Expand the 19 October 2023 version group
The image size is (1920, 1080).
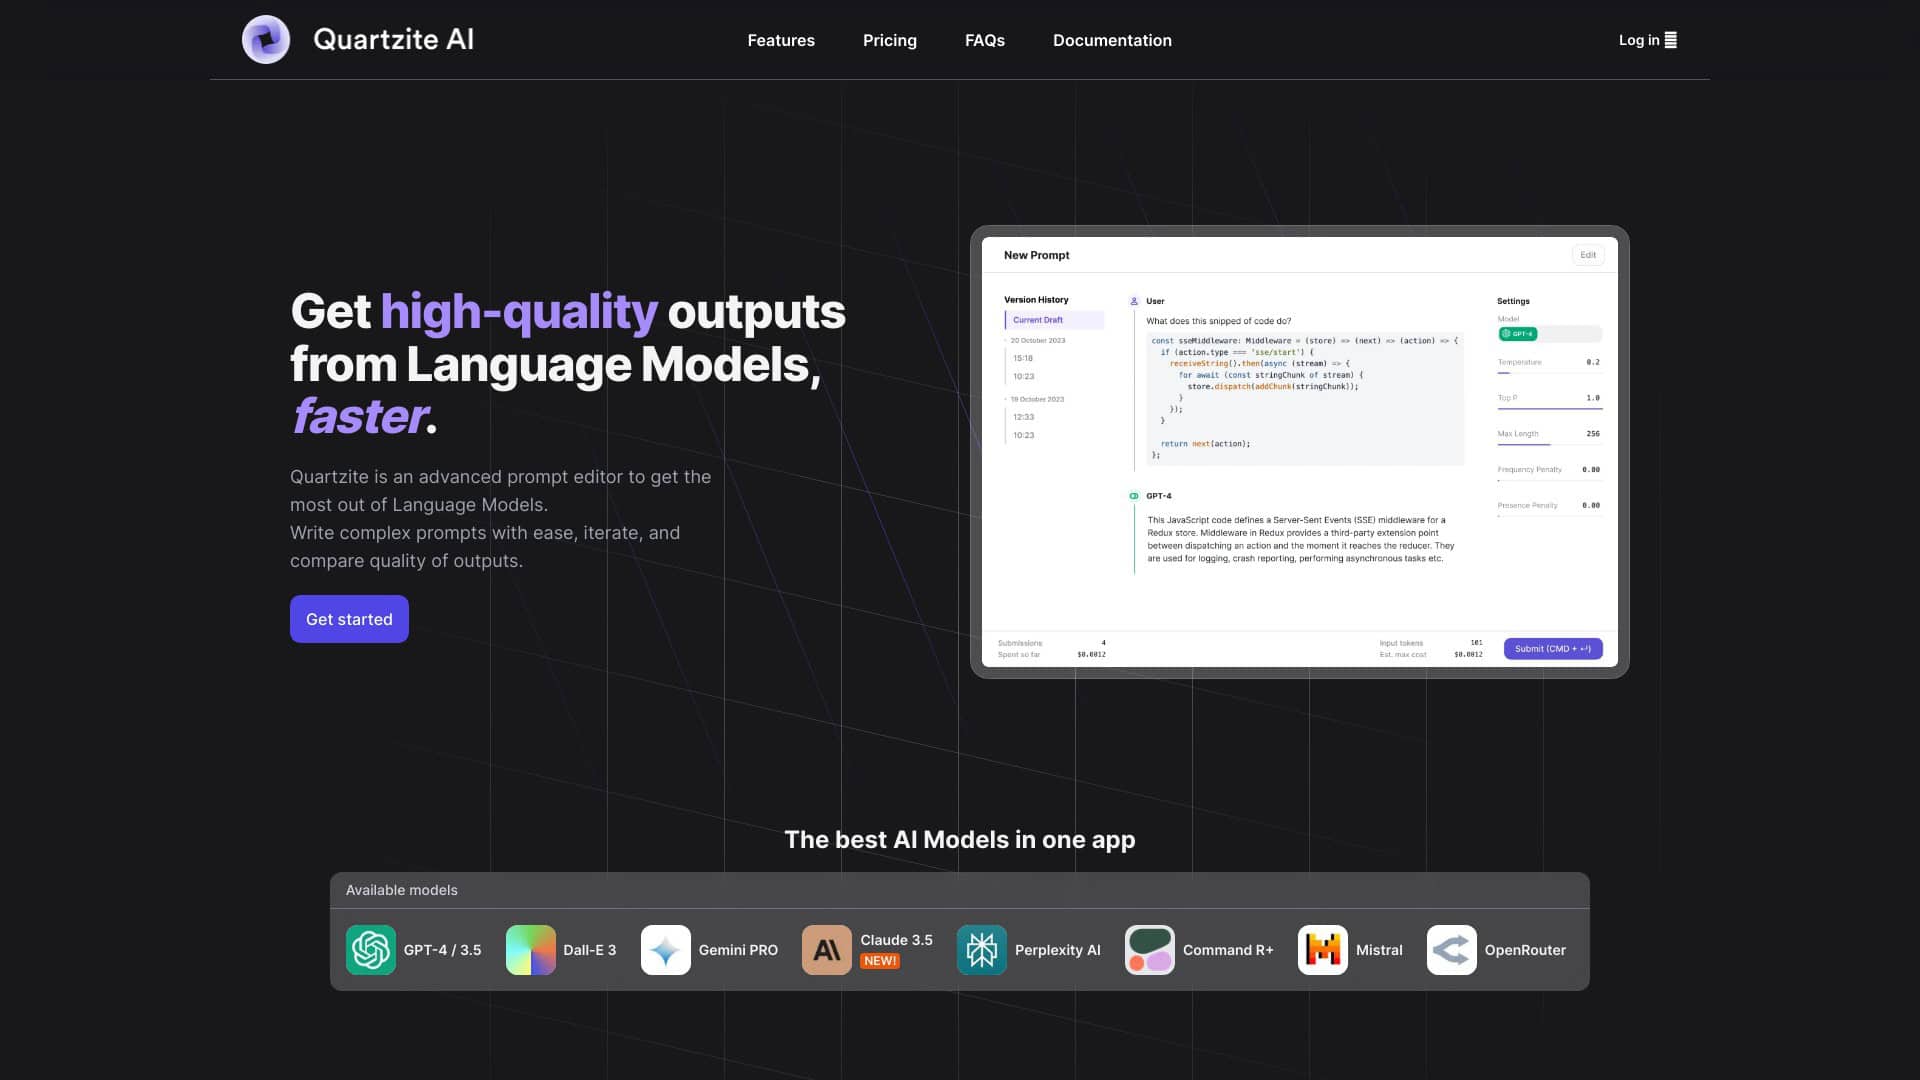pos(1038,398)
